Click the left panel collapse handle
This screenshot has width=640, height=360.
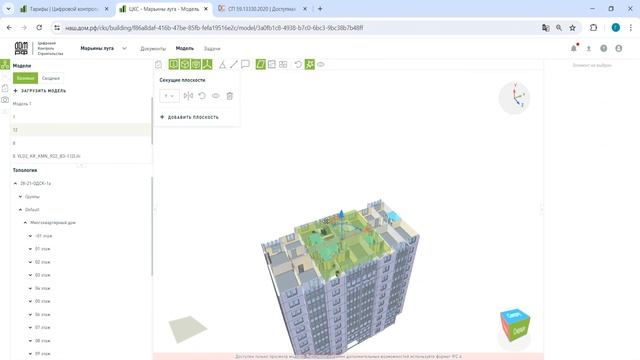(x=155, y=209)
